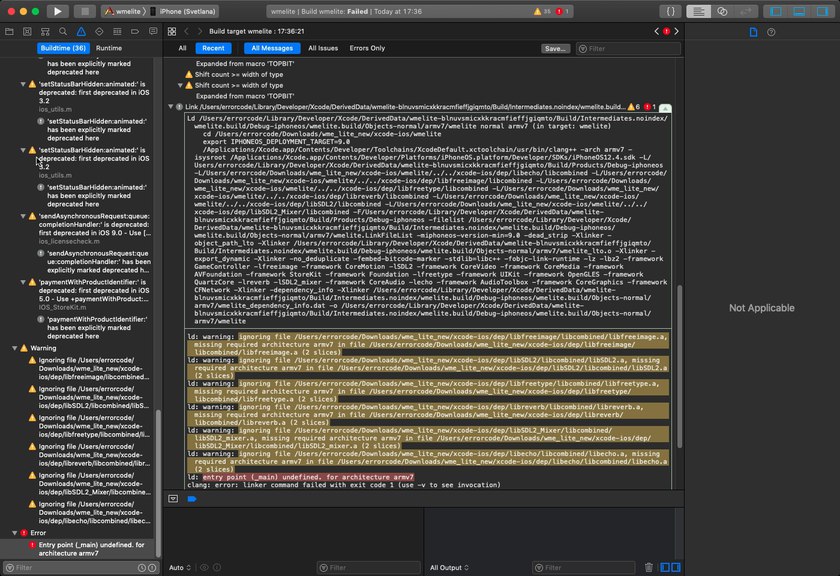Viewport: 840px width, 576px height.
Task: Collapse the sendAsynchronousRequest deprecation warning
Action: tap(23, 216)
